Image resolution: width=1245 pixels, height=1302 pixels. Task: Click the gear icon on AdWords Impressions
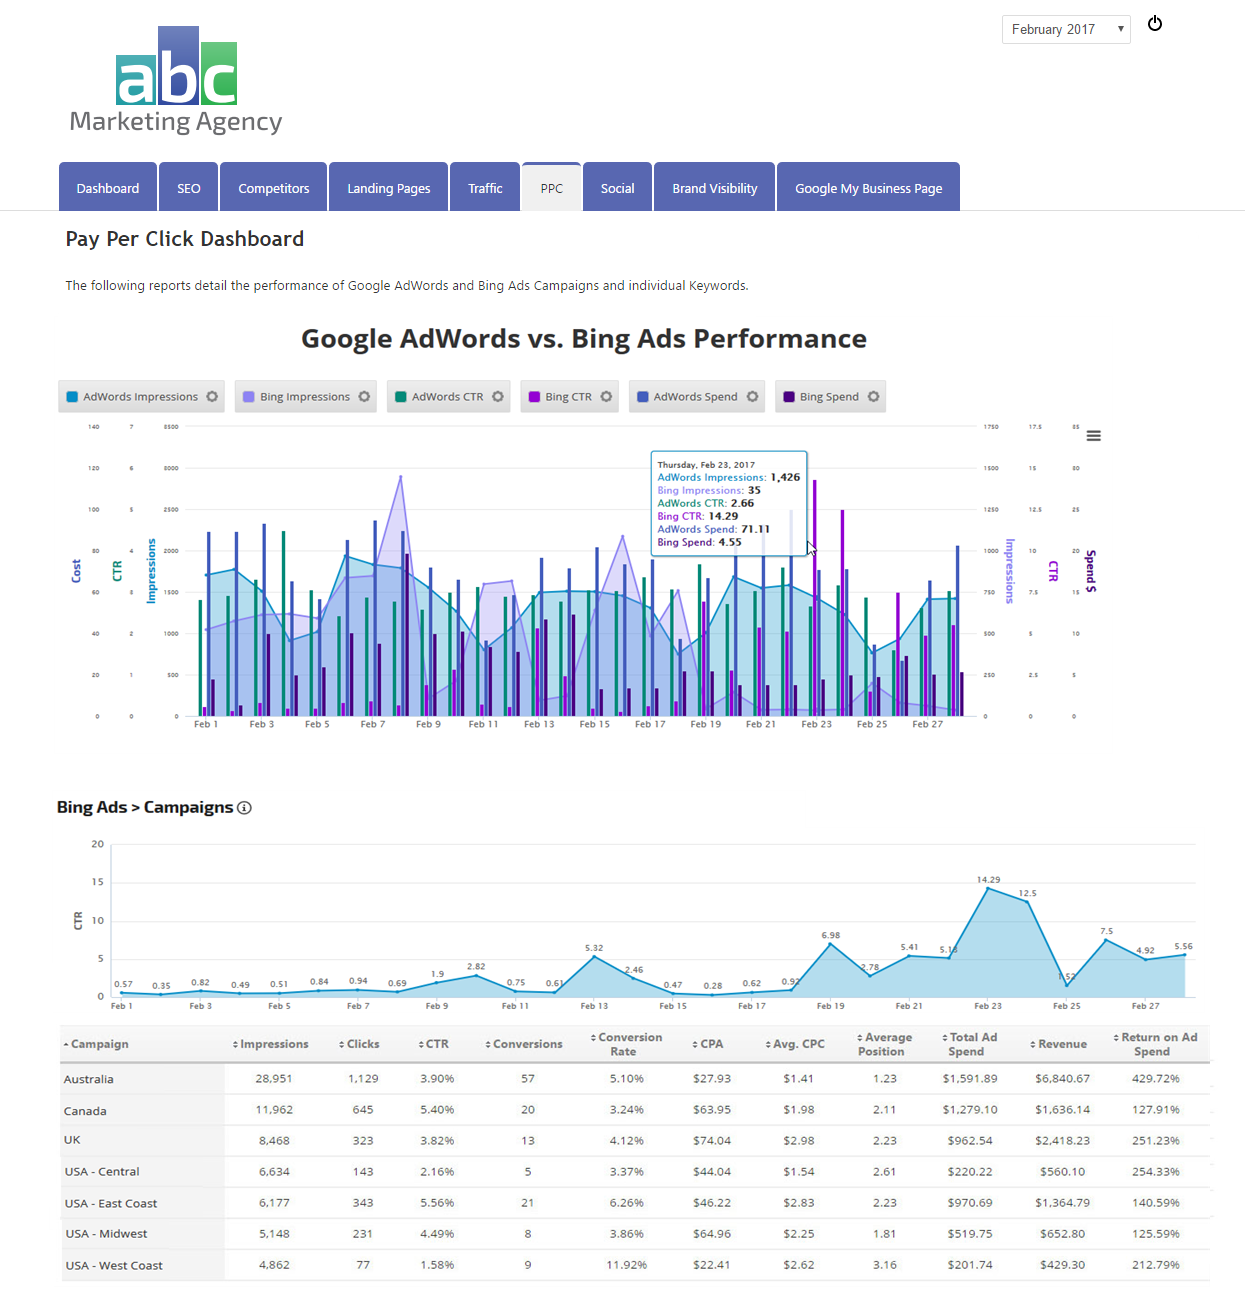click(212, 397)
